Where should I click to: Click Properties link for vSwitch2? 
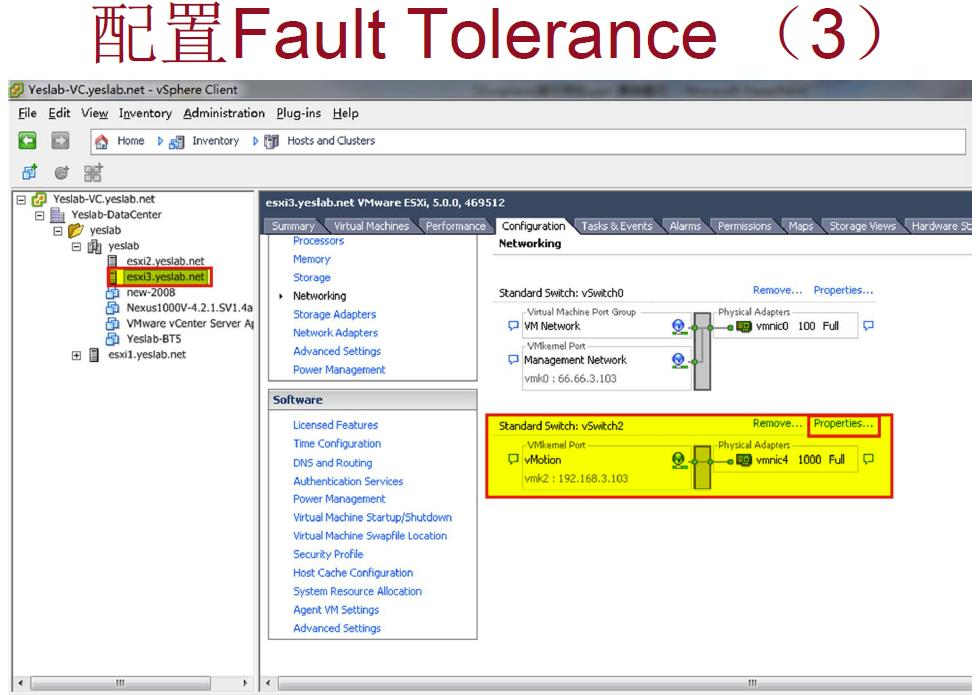coord(843,424)
